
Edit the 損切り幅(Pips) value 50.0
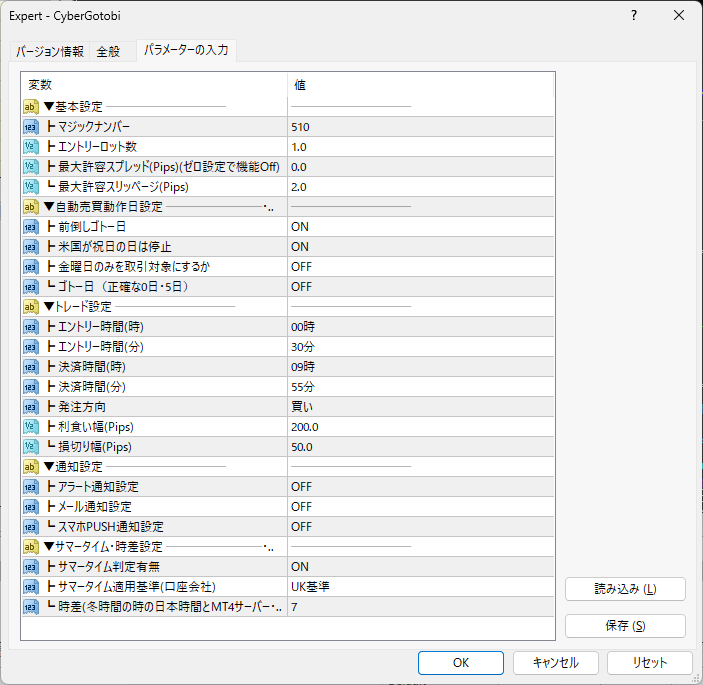tap(421, 447)
